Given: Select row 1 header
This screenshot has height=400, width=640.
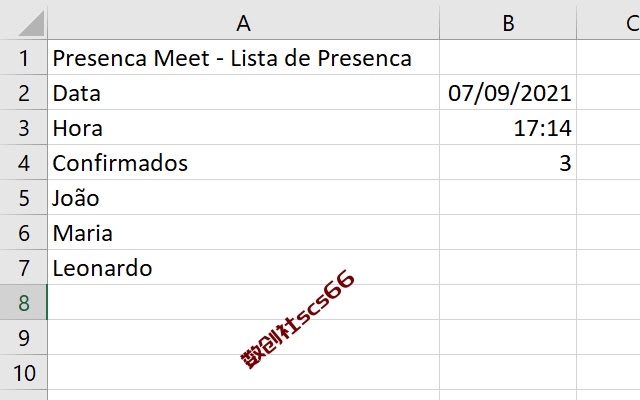Looking at the screenshot, I should coord(24,57).
